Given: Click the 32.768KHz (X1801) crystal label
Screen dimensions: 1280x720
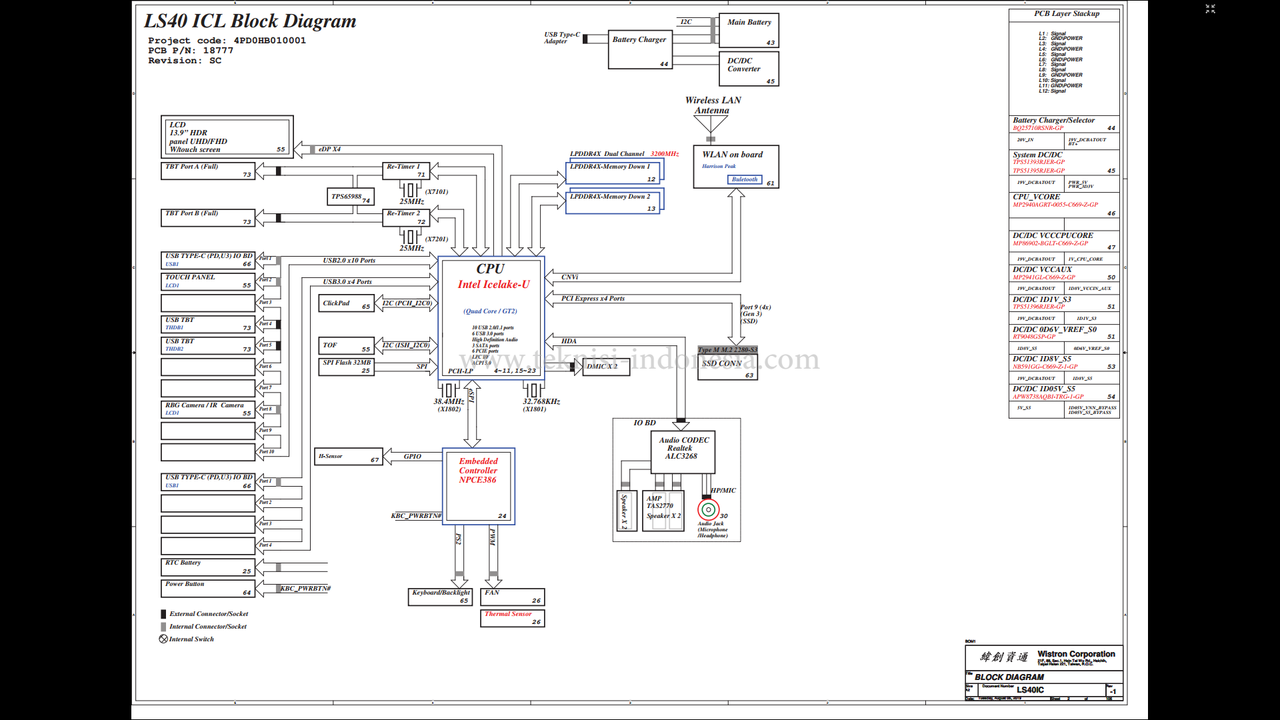Looking at the screenshot, I should pos(539,404).
